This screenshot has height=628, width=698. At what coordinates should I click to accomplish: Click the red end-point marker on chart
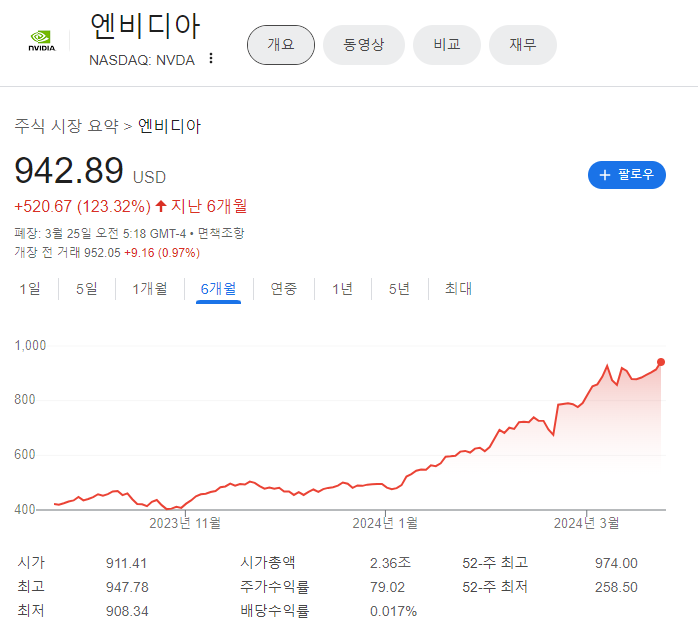[x=661, y=362]
